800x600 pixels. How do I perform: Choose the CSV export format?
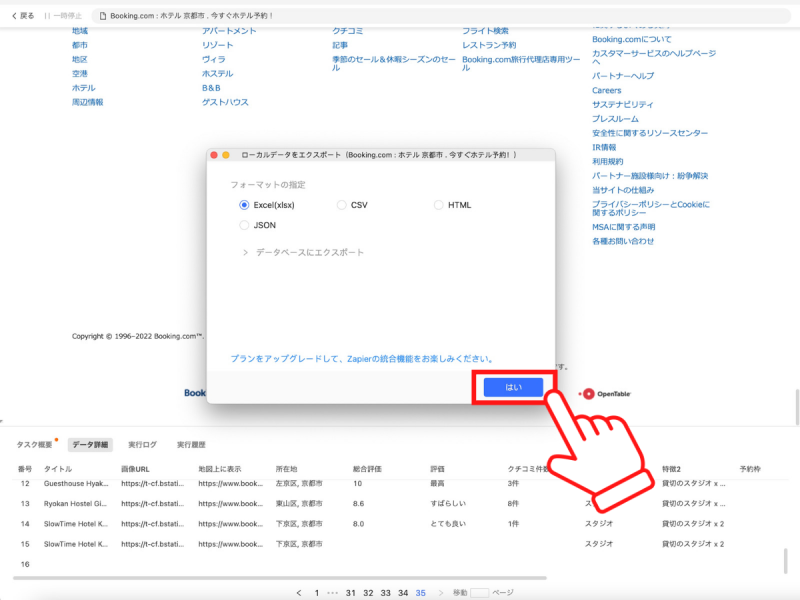point(341,205)
